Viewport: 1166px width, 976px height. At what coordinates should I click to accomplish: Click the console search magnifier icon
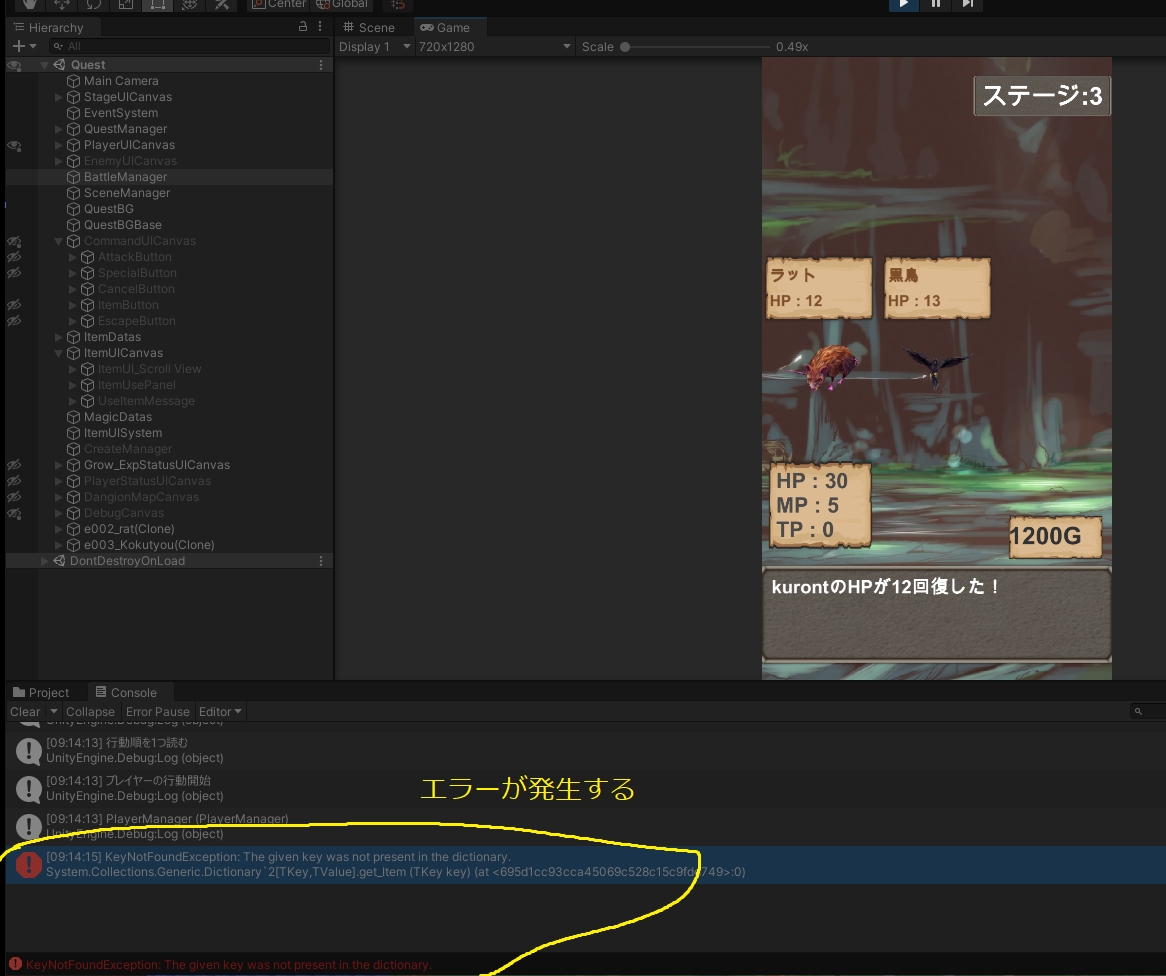pos(1138,712)
